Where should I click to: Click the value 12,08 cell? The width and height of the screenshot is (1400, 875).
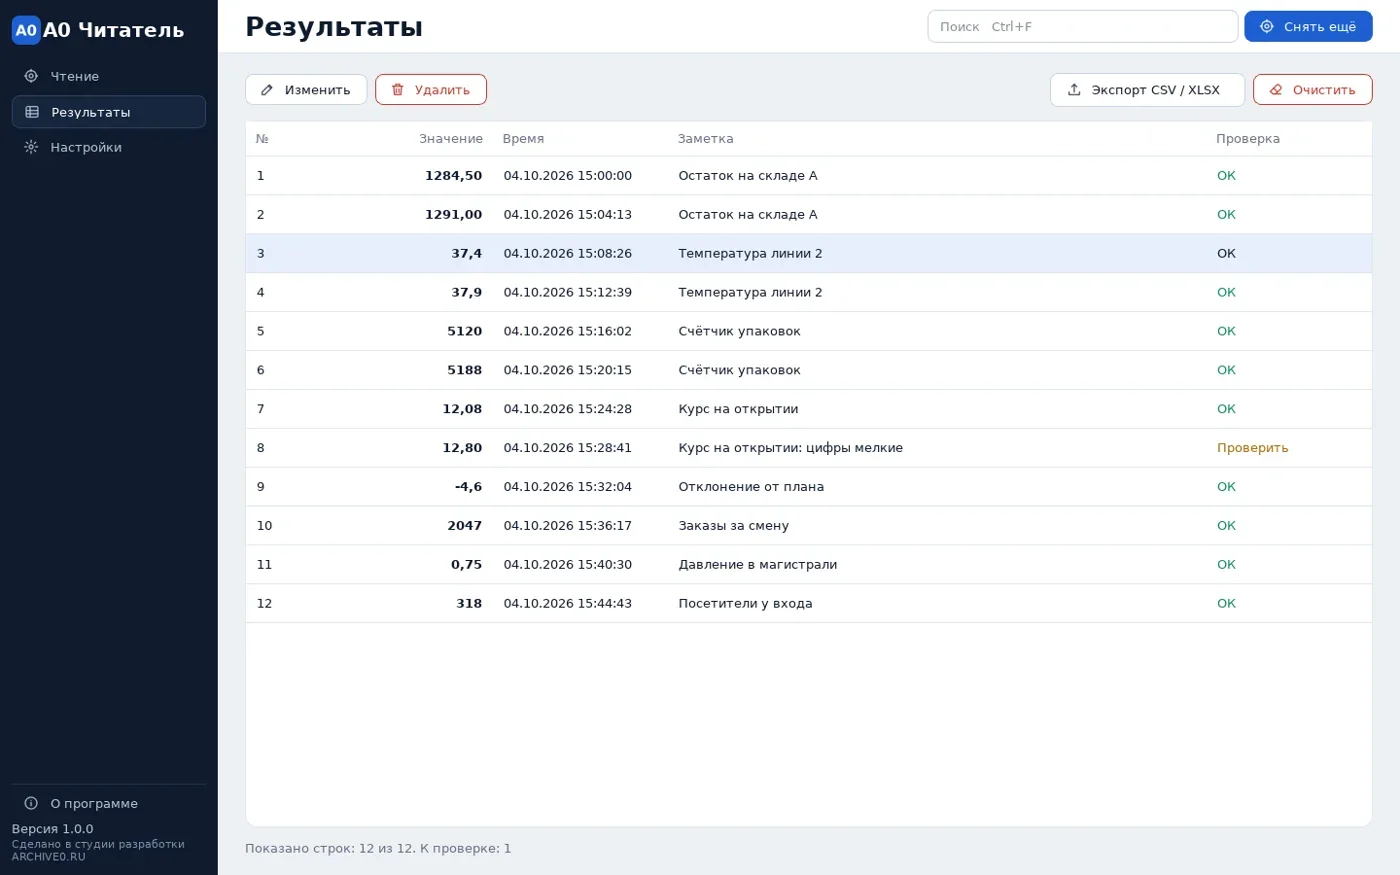click(x=462, y=409)
